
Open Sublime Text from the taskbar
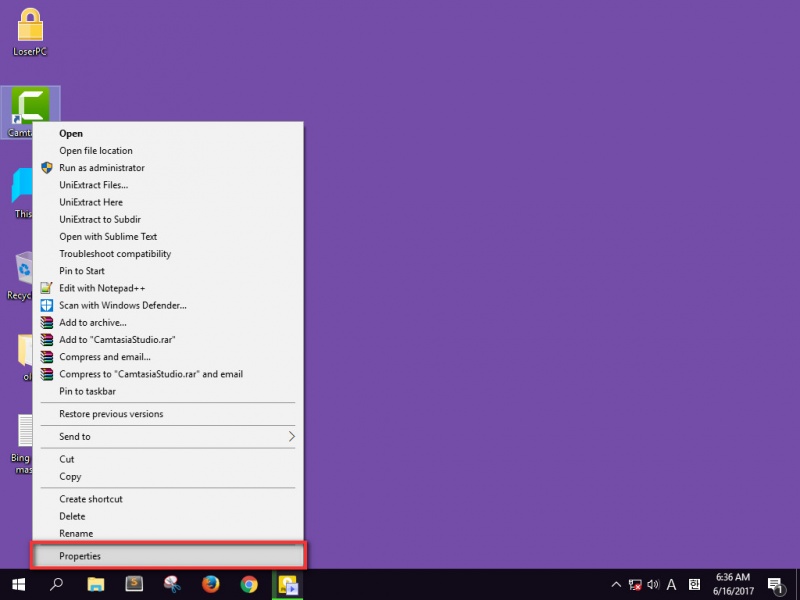pos(134,584)
